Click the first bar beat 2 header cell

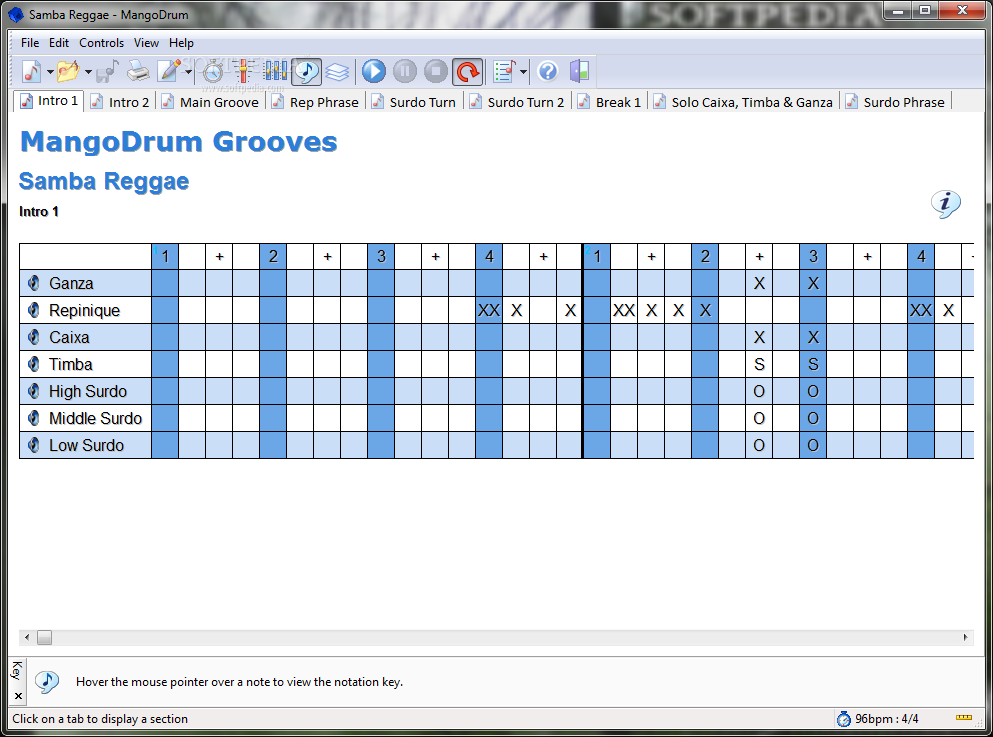[x=273, y=256]
